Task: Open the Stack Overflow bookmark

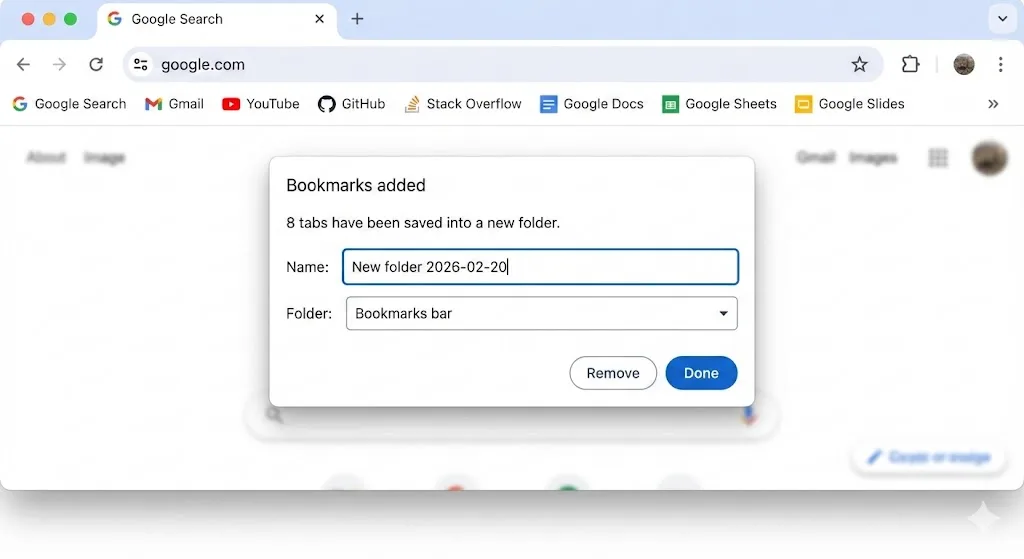Action: (463, 104)
